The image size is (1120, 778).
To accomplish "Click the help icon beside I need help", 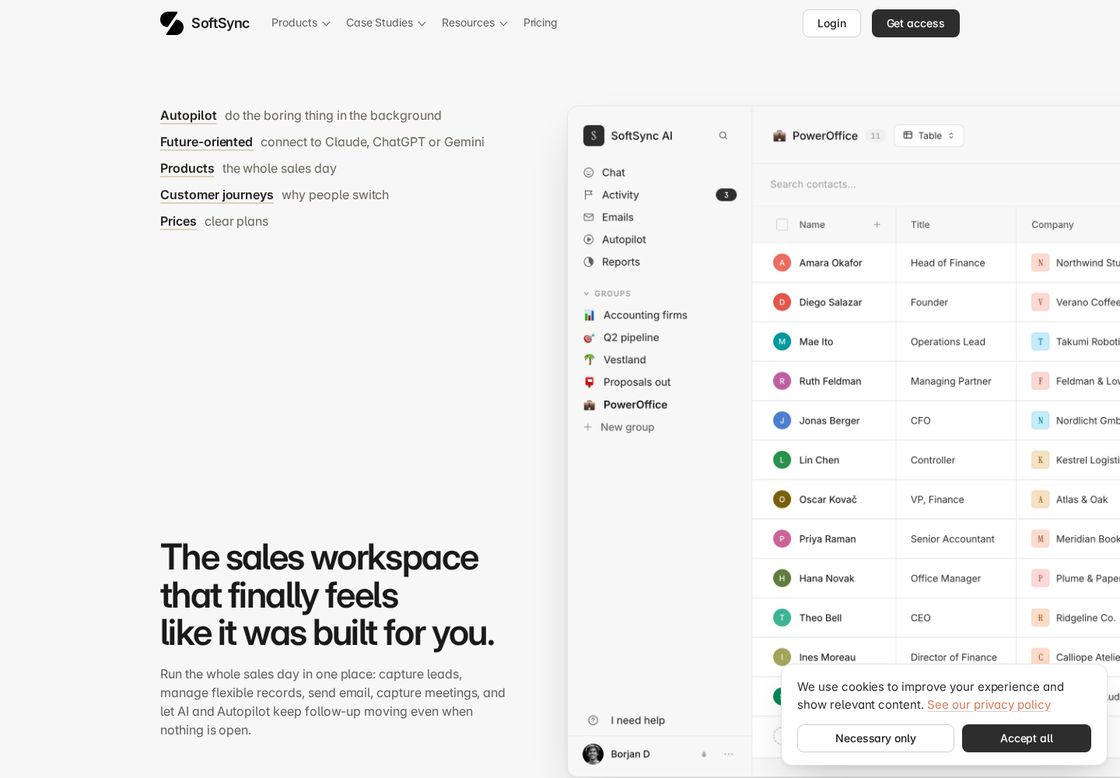I will point(593,720).
